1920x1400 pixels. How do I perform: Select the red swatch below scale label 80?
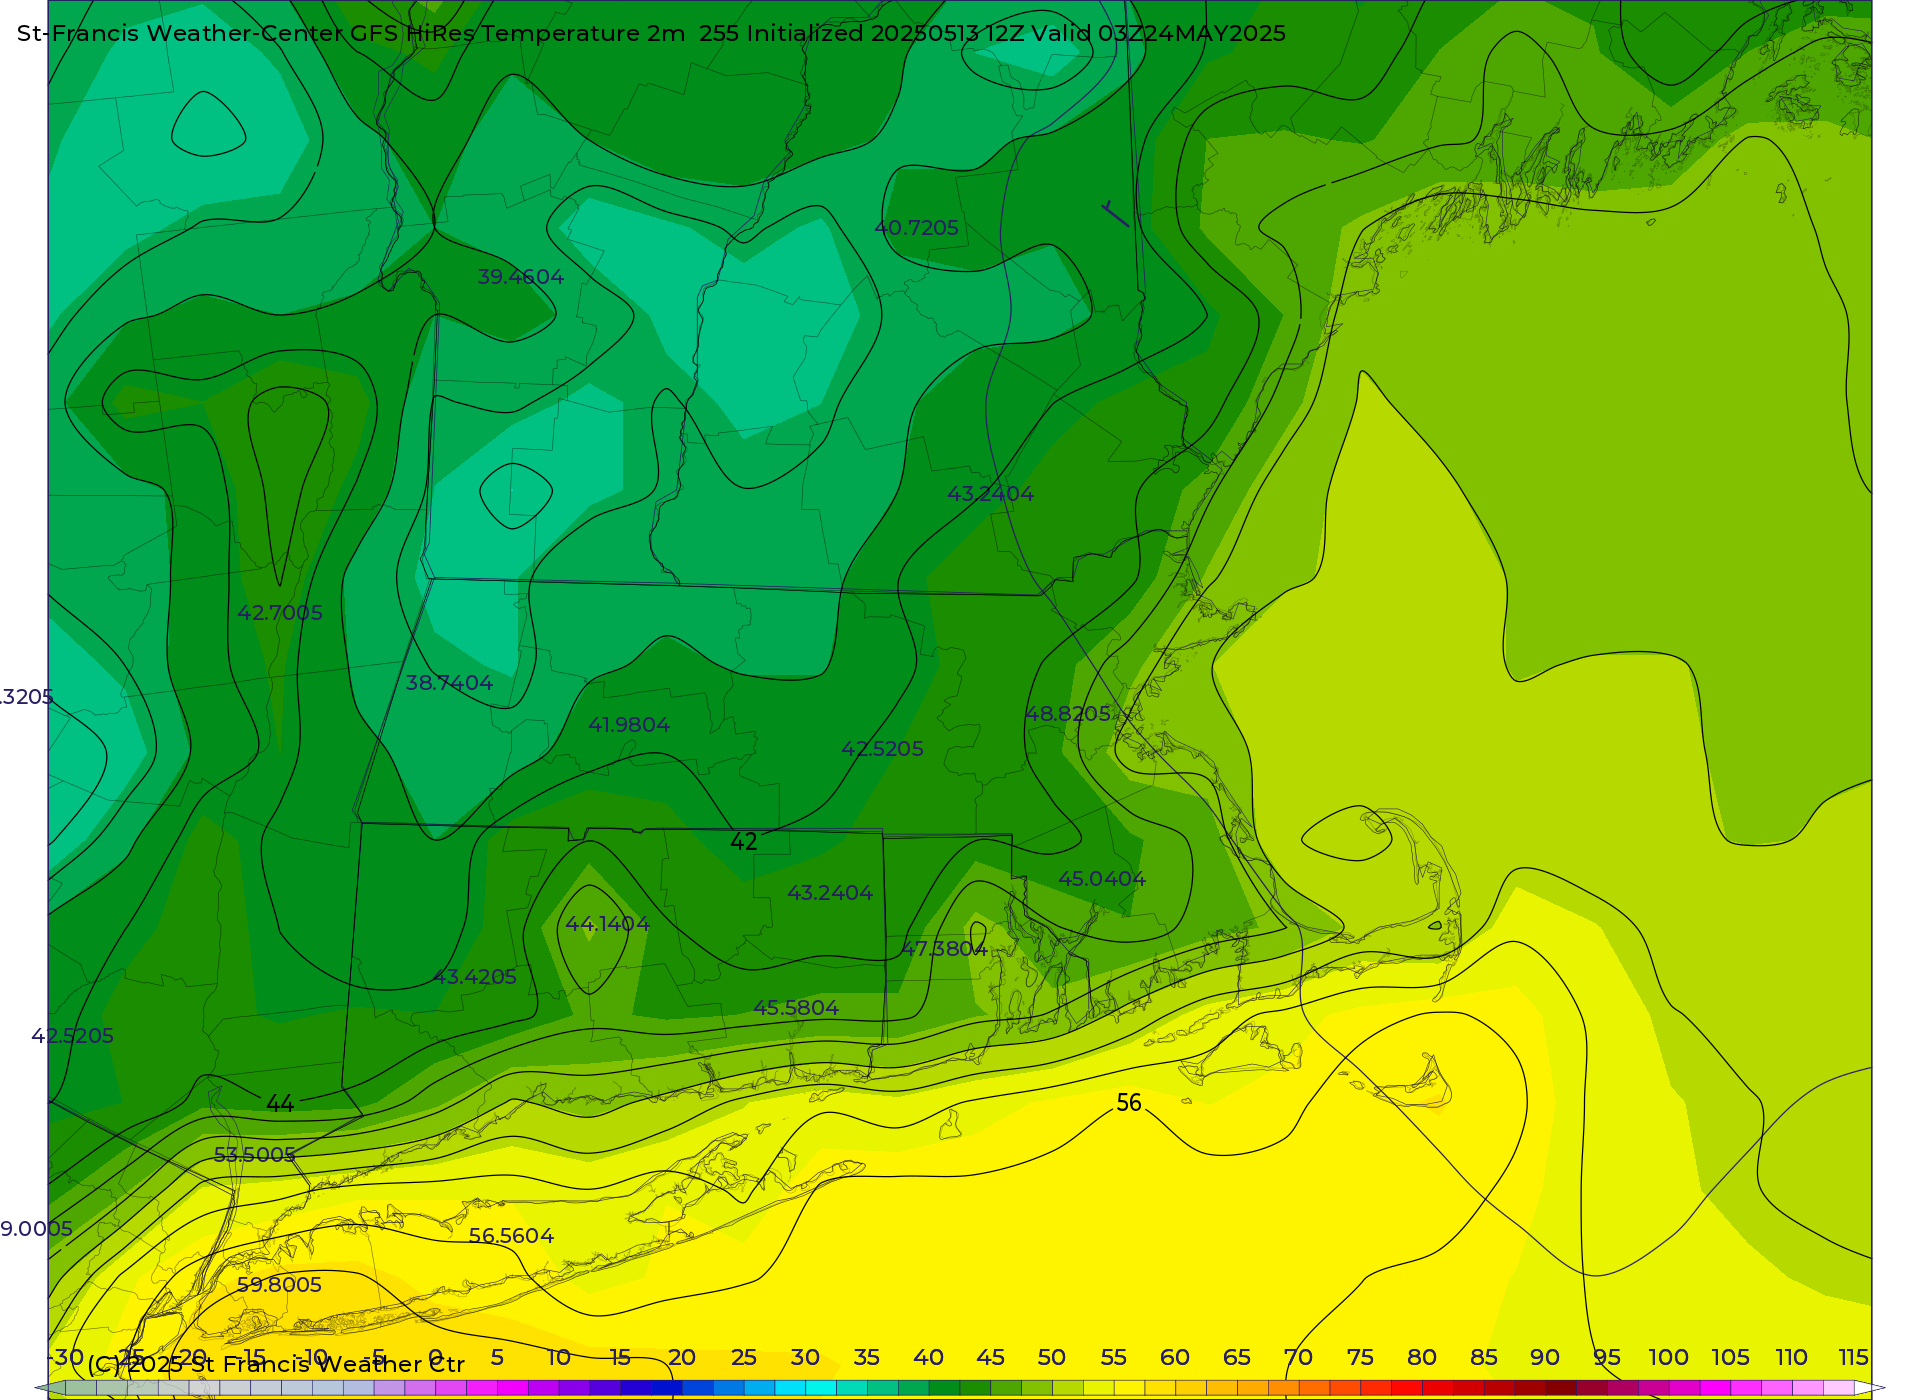tap(1406, 1388)
